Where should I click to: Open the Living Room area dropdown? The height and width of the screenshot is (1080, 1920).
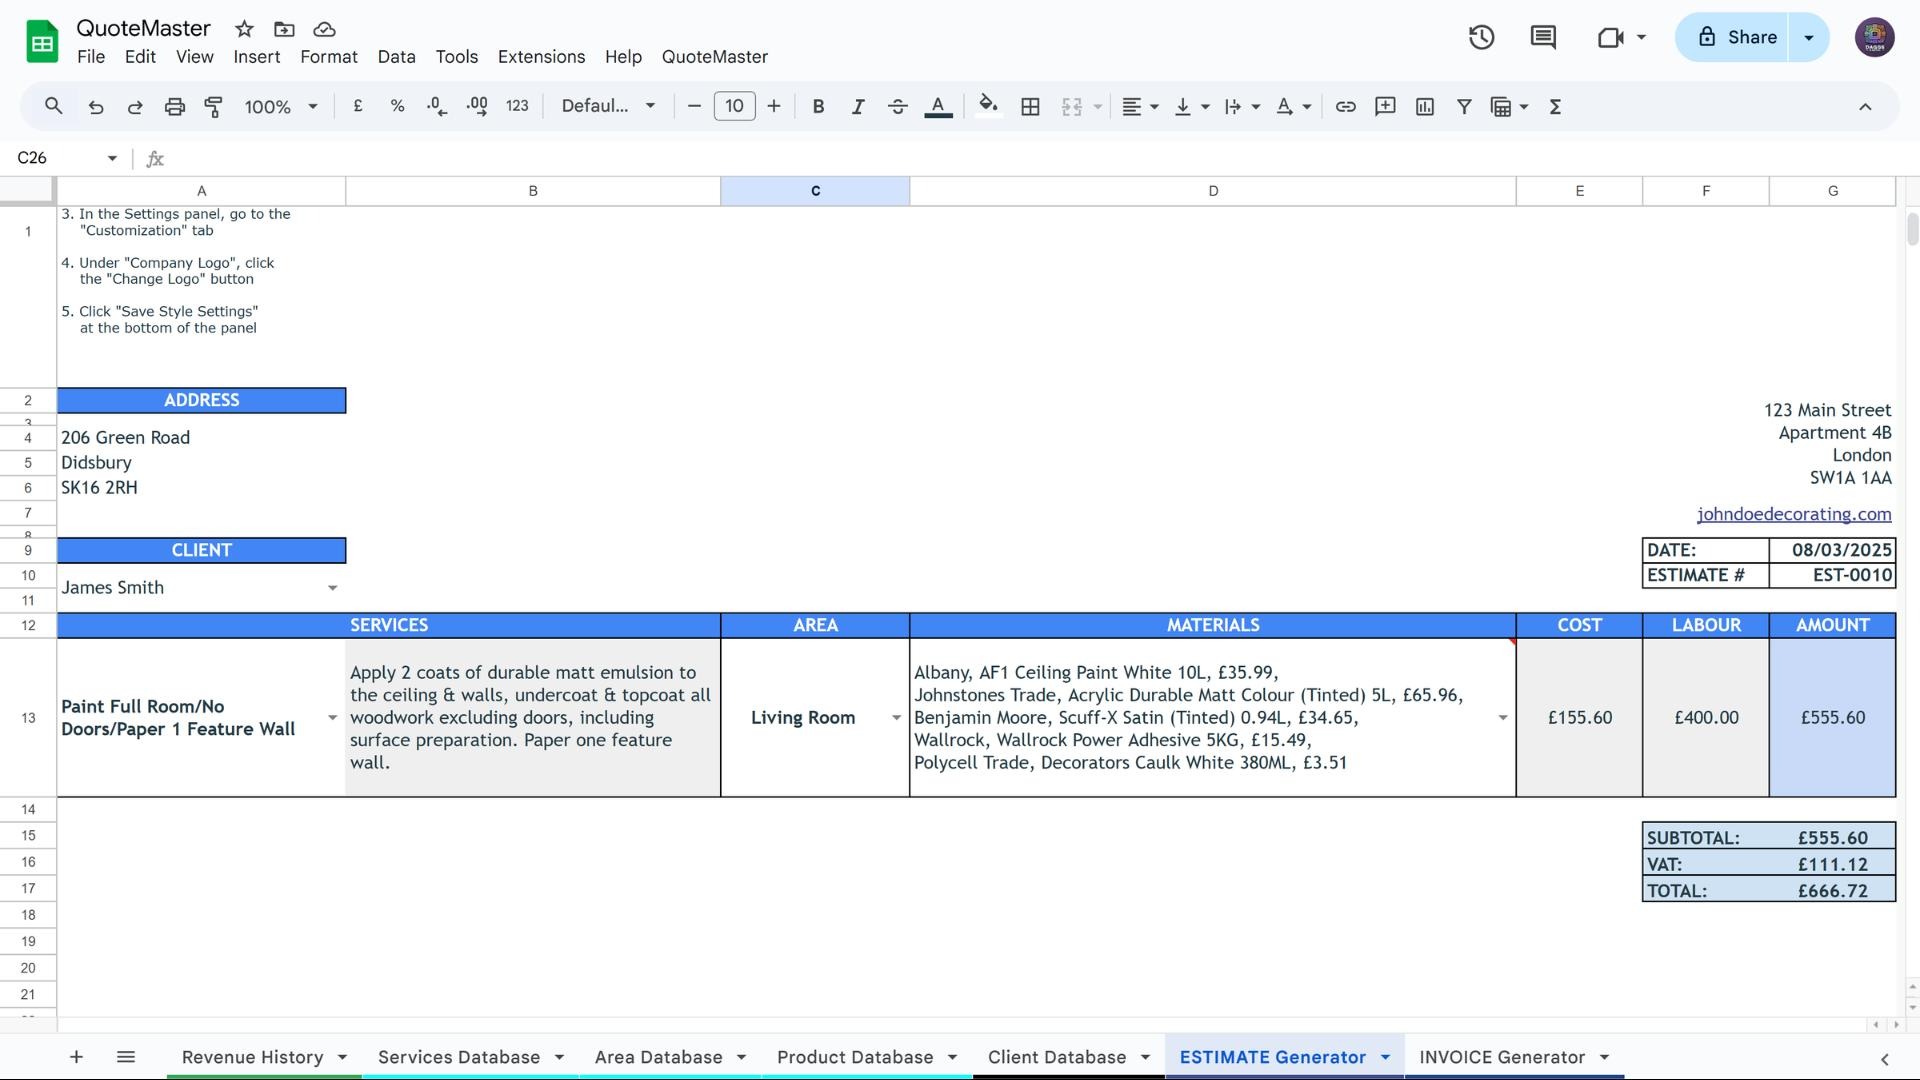(895, 718)
